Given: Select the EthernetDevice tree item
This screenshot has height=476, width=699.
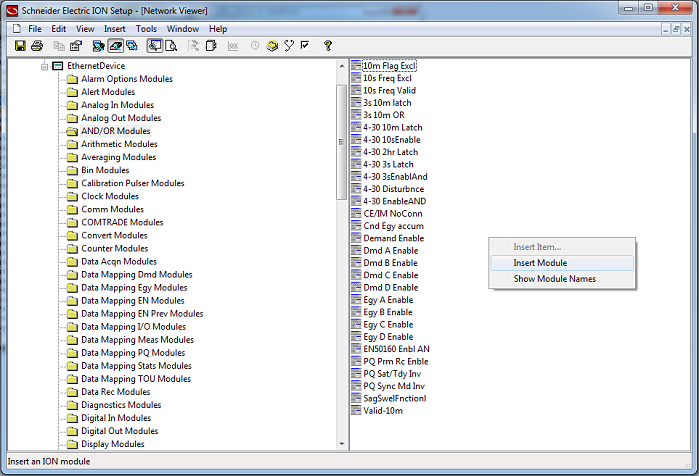Looking at the screenshot, I should click(96, 66).
